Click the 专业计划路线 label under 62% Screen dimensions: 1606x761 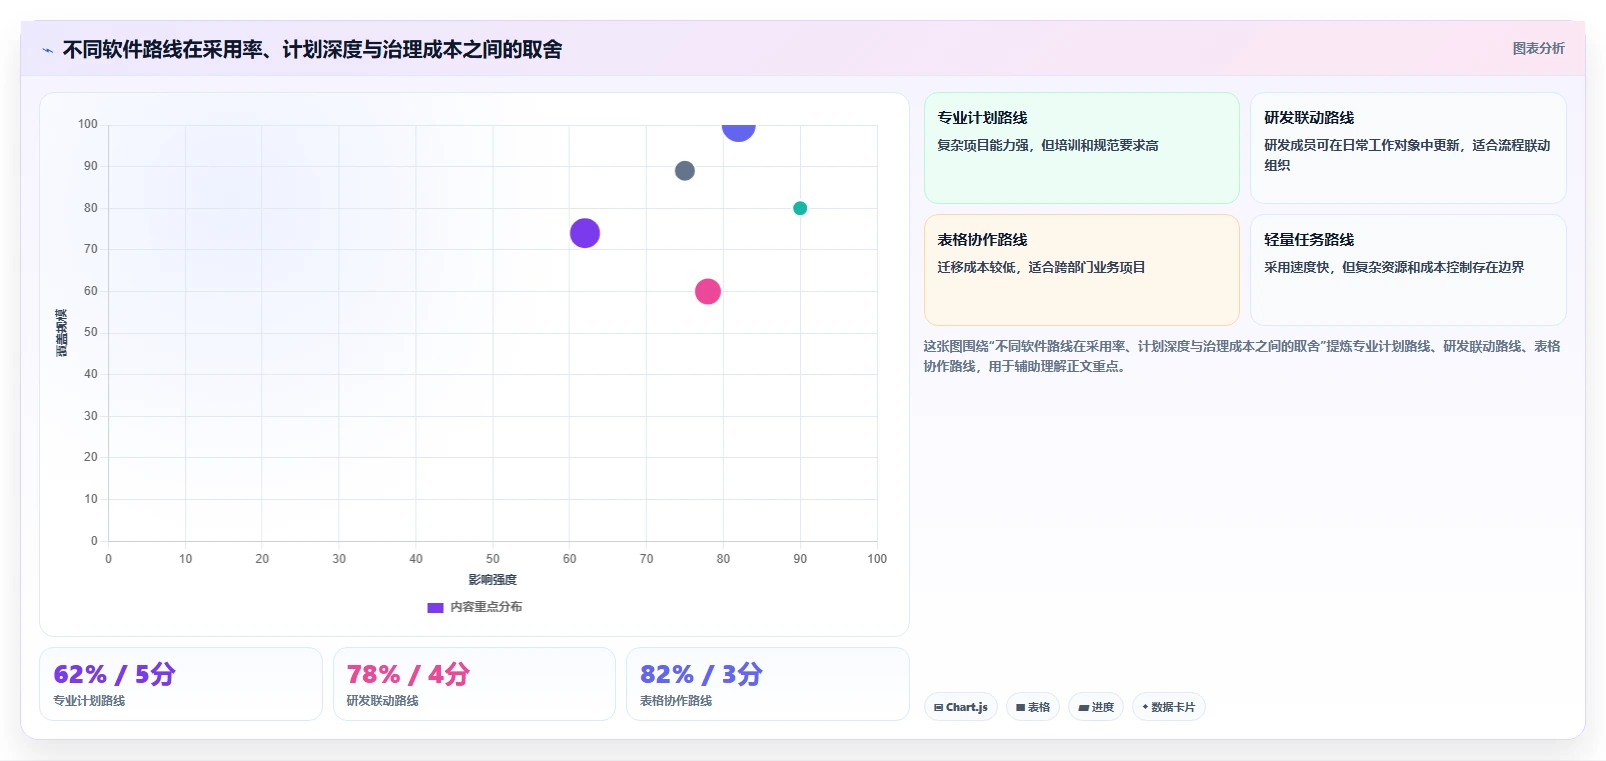point(89,701)
